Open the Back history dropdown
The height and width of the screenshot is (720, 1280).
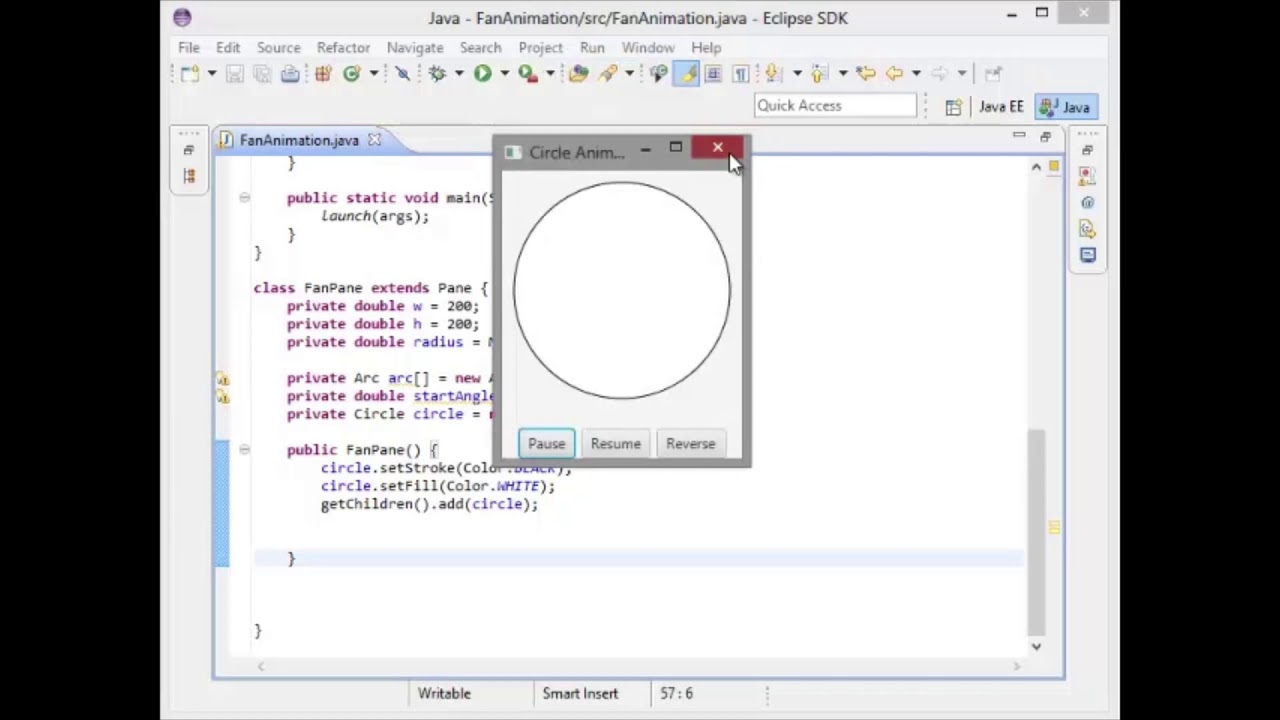[x=915, y=73]
